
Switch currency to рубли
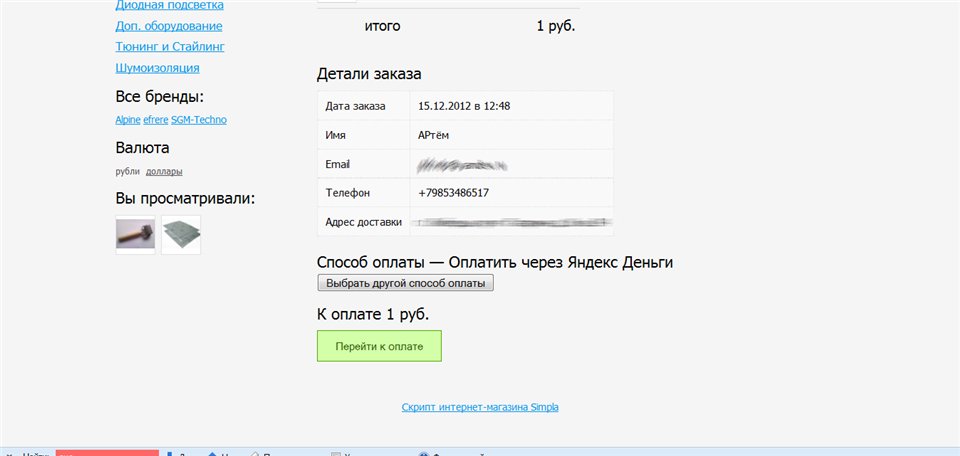127,171
